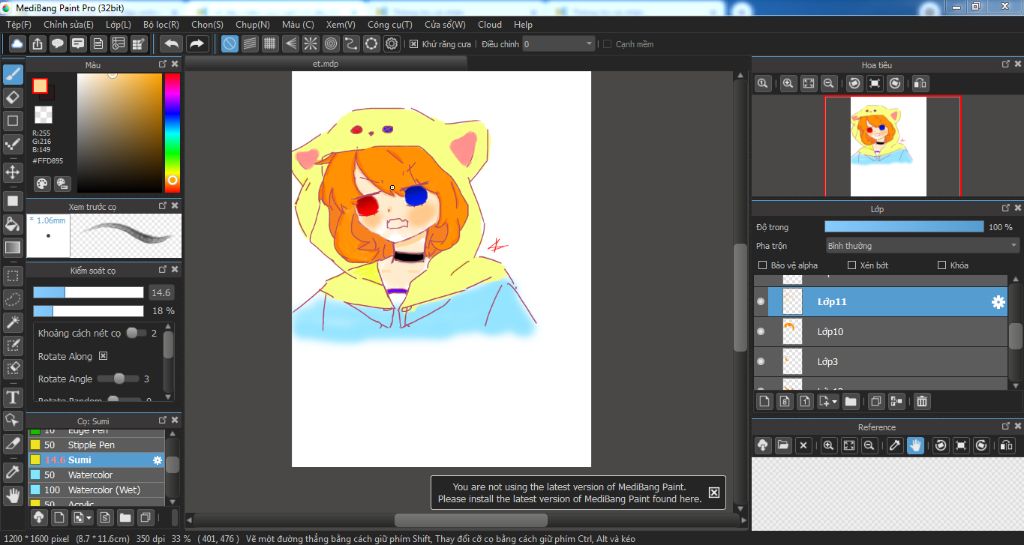This screenshot has width=1024, height=545.
Task: Undock the Reference panel
Action: 1006,426
